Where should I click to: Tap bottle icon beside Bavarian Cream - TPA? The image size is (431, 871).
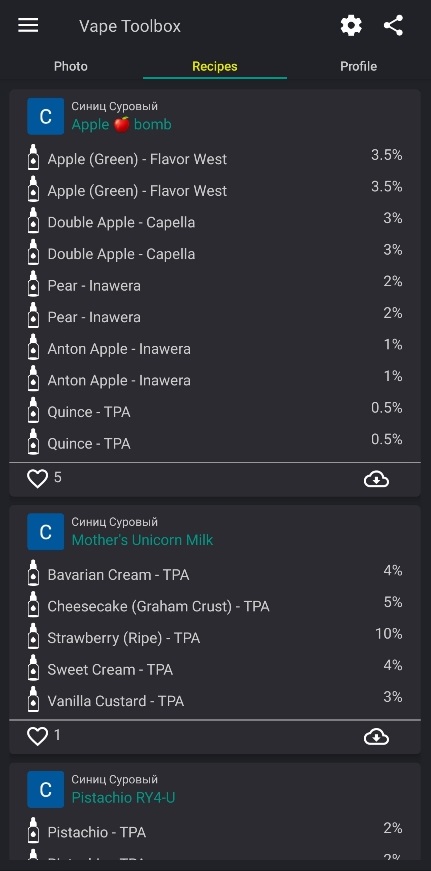pyautogui.click(x=34, y=573)
